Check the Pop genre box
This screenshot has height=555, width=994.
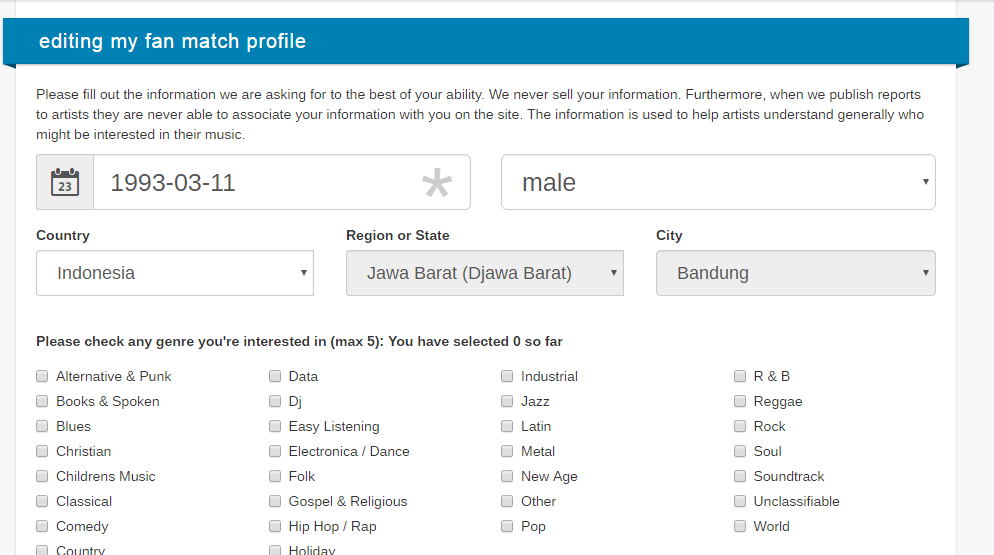click(507, 526)
